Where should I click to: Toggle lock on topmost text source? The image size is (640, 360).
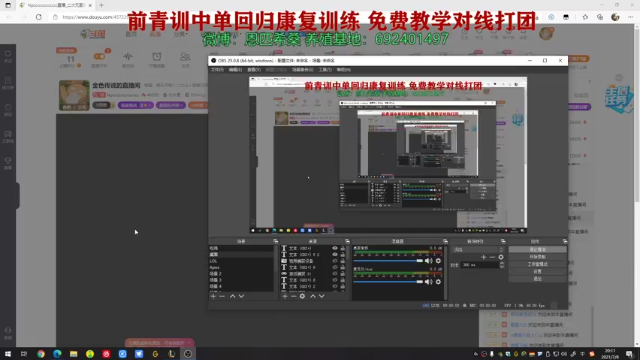pyautogui.click(x=342, y=248)
